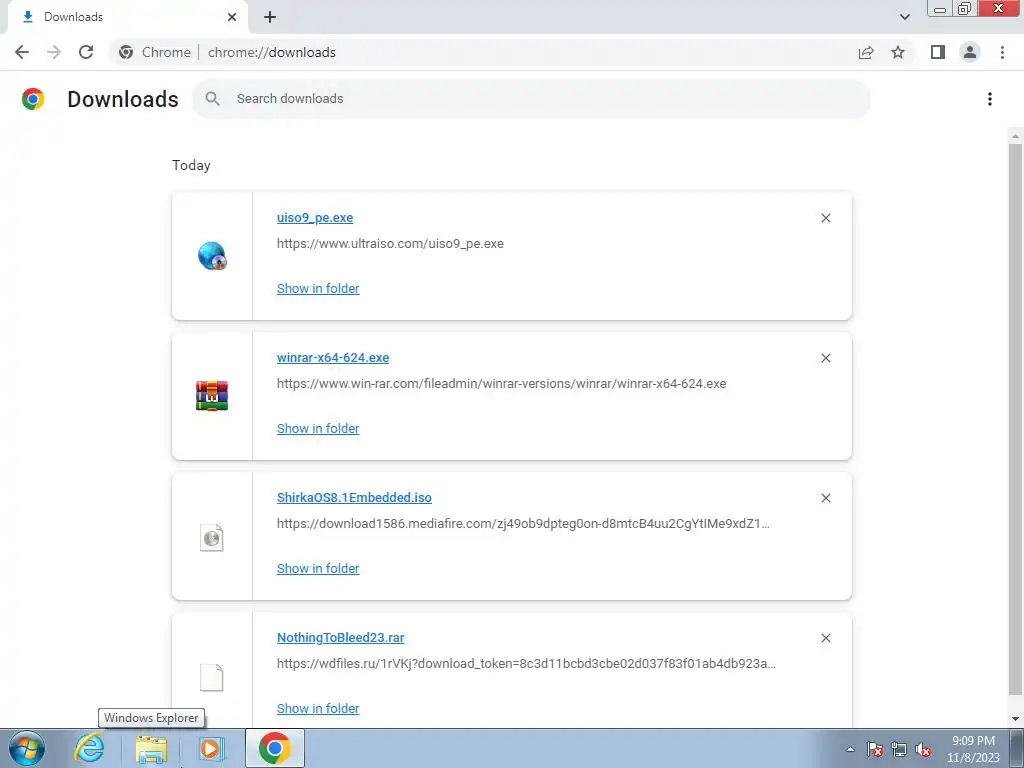1024x768 pixels.
Task: Remove NothingToBleed23.rar from the list
Action: click(825, 638)
